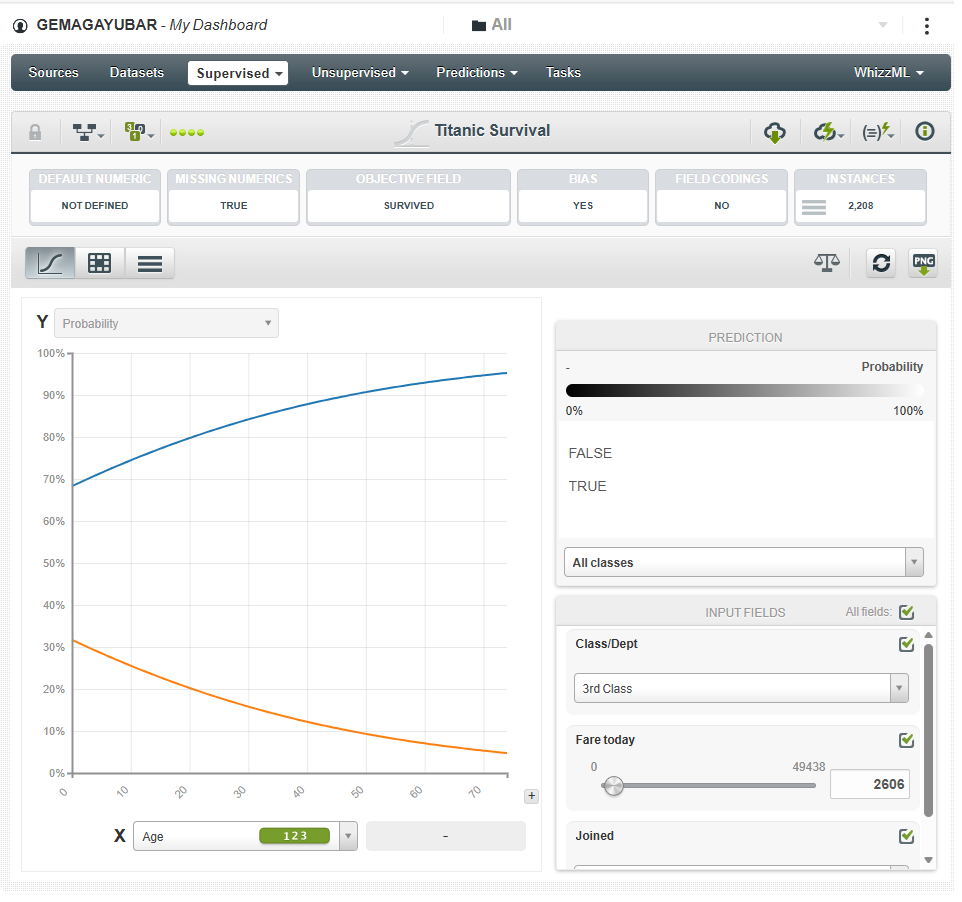Go to the Datasets section
962x902 pixels.
click(x=137, y=73)
